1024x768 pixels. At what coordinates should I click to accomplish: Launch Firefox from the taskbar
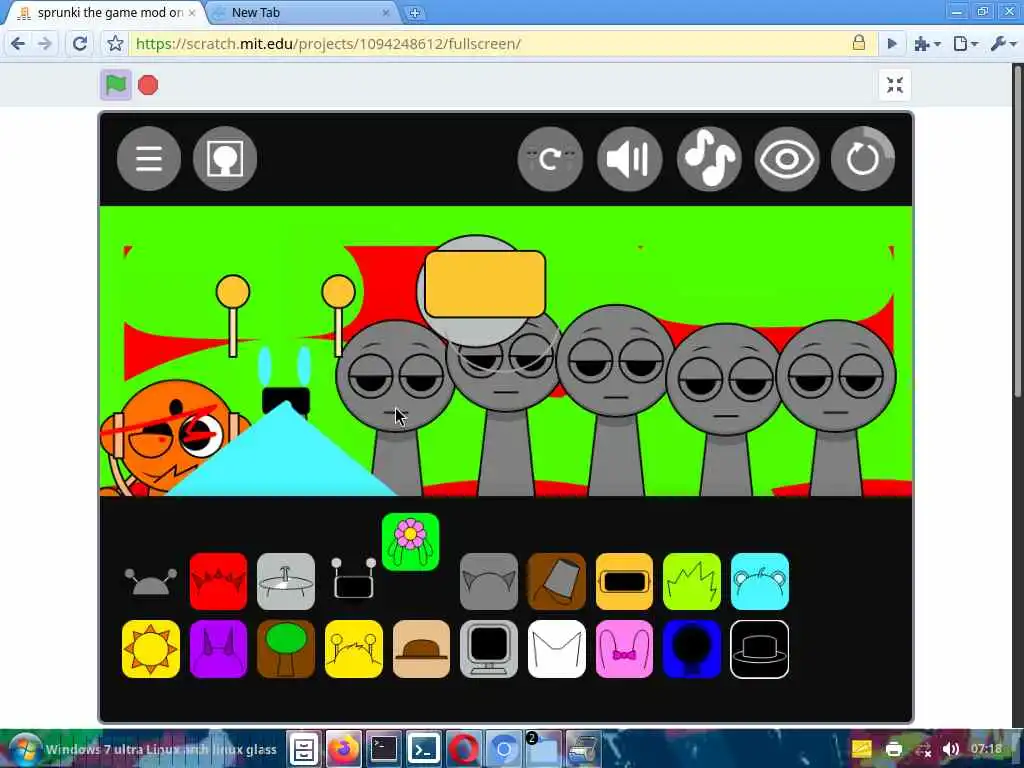click(344, 749)
